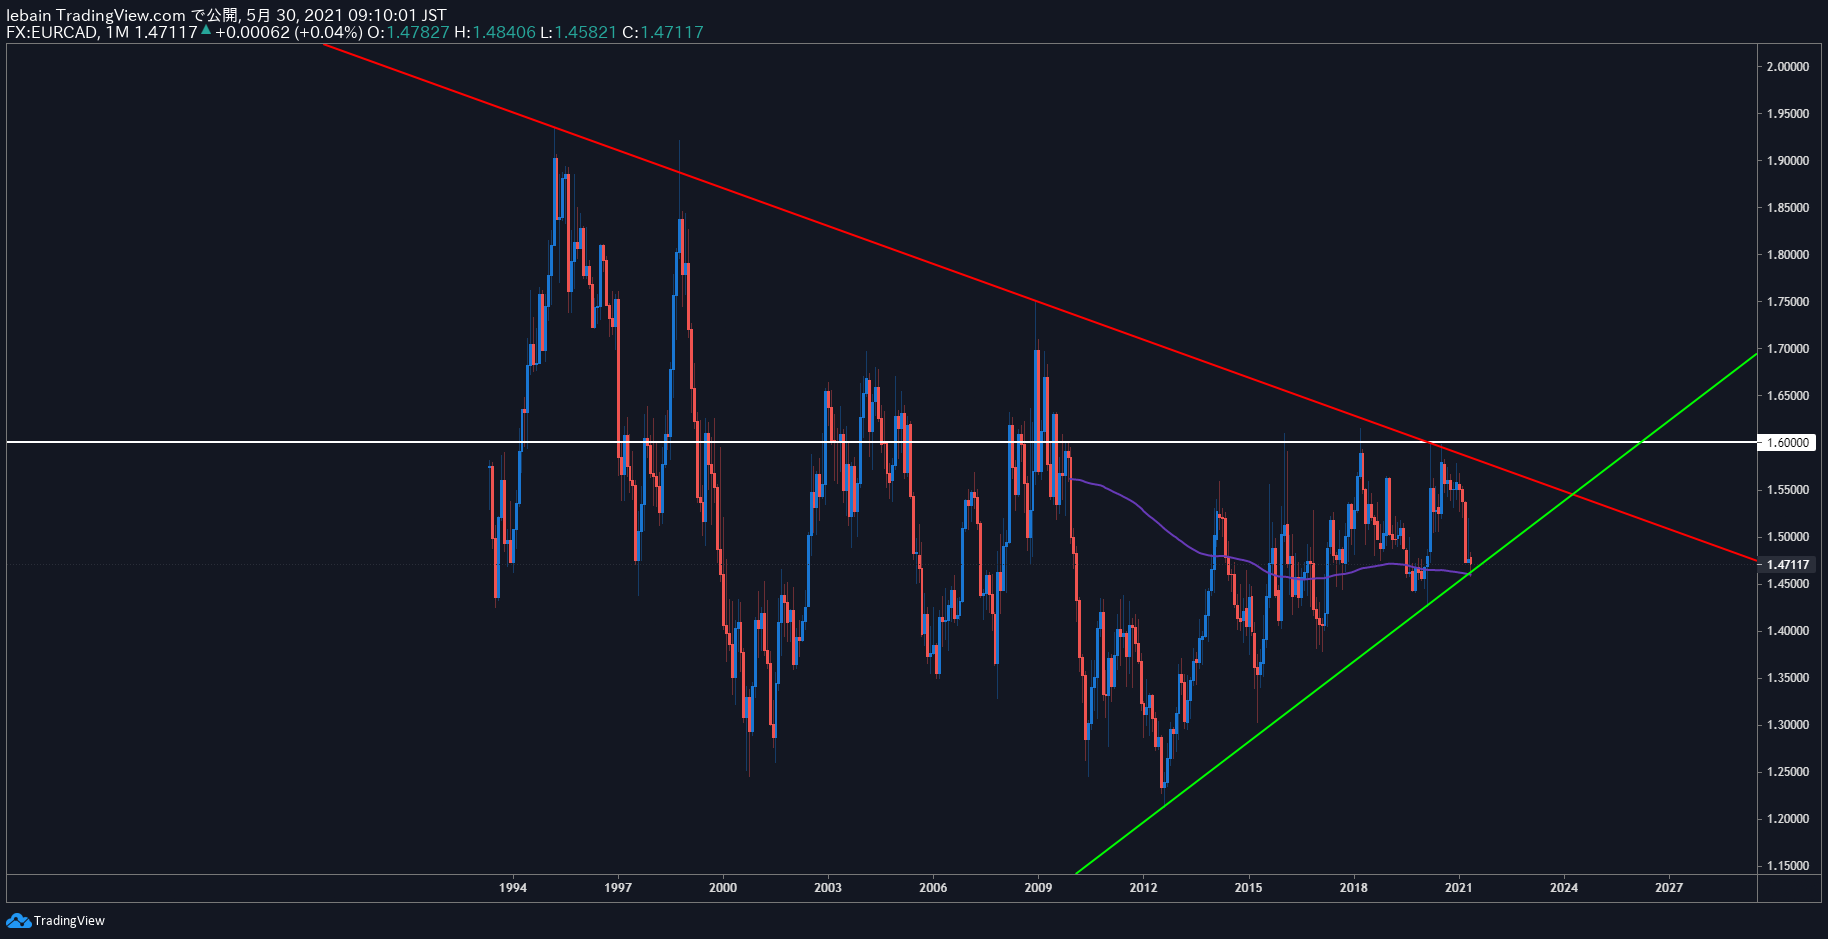Screen dimensions: 1828x939
Task: Click the white 1.60000 price line label
Action: (x=1787, y=442)
